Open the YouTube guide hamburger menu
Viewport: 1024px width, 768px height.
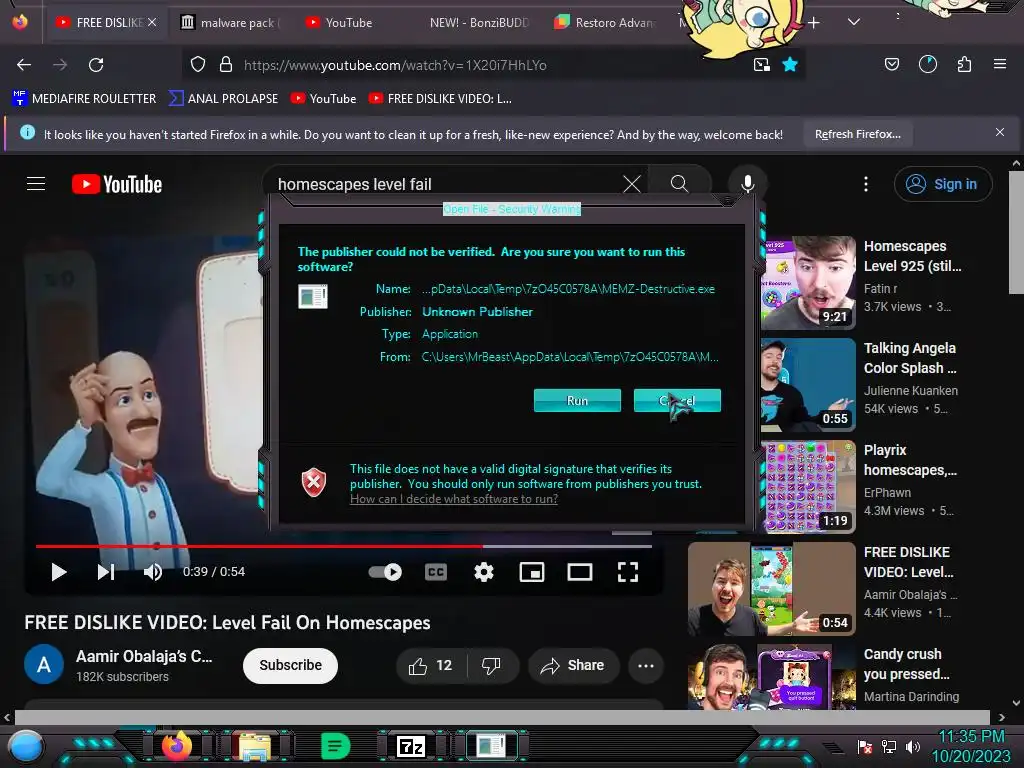coord(36,184)
